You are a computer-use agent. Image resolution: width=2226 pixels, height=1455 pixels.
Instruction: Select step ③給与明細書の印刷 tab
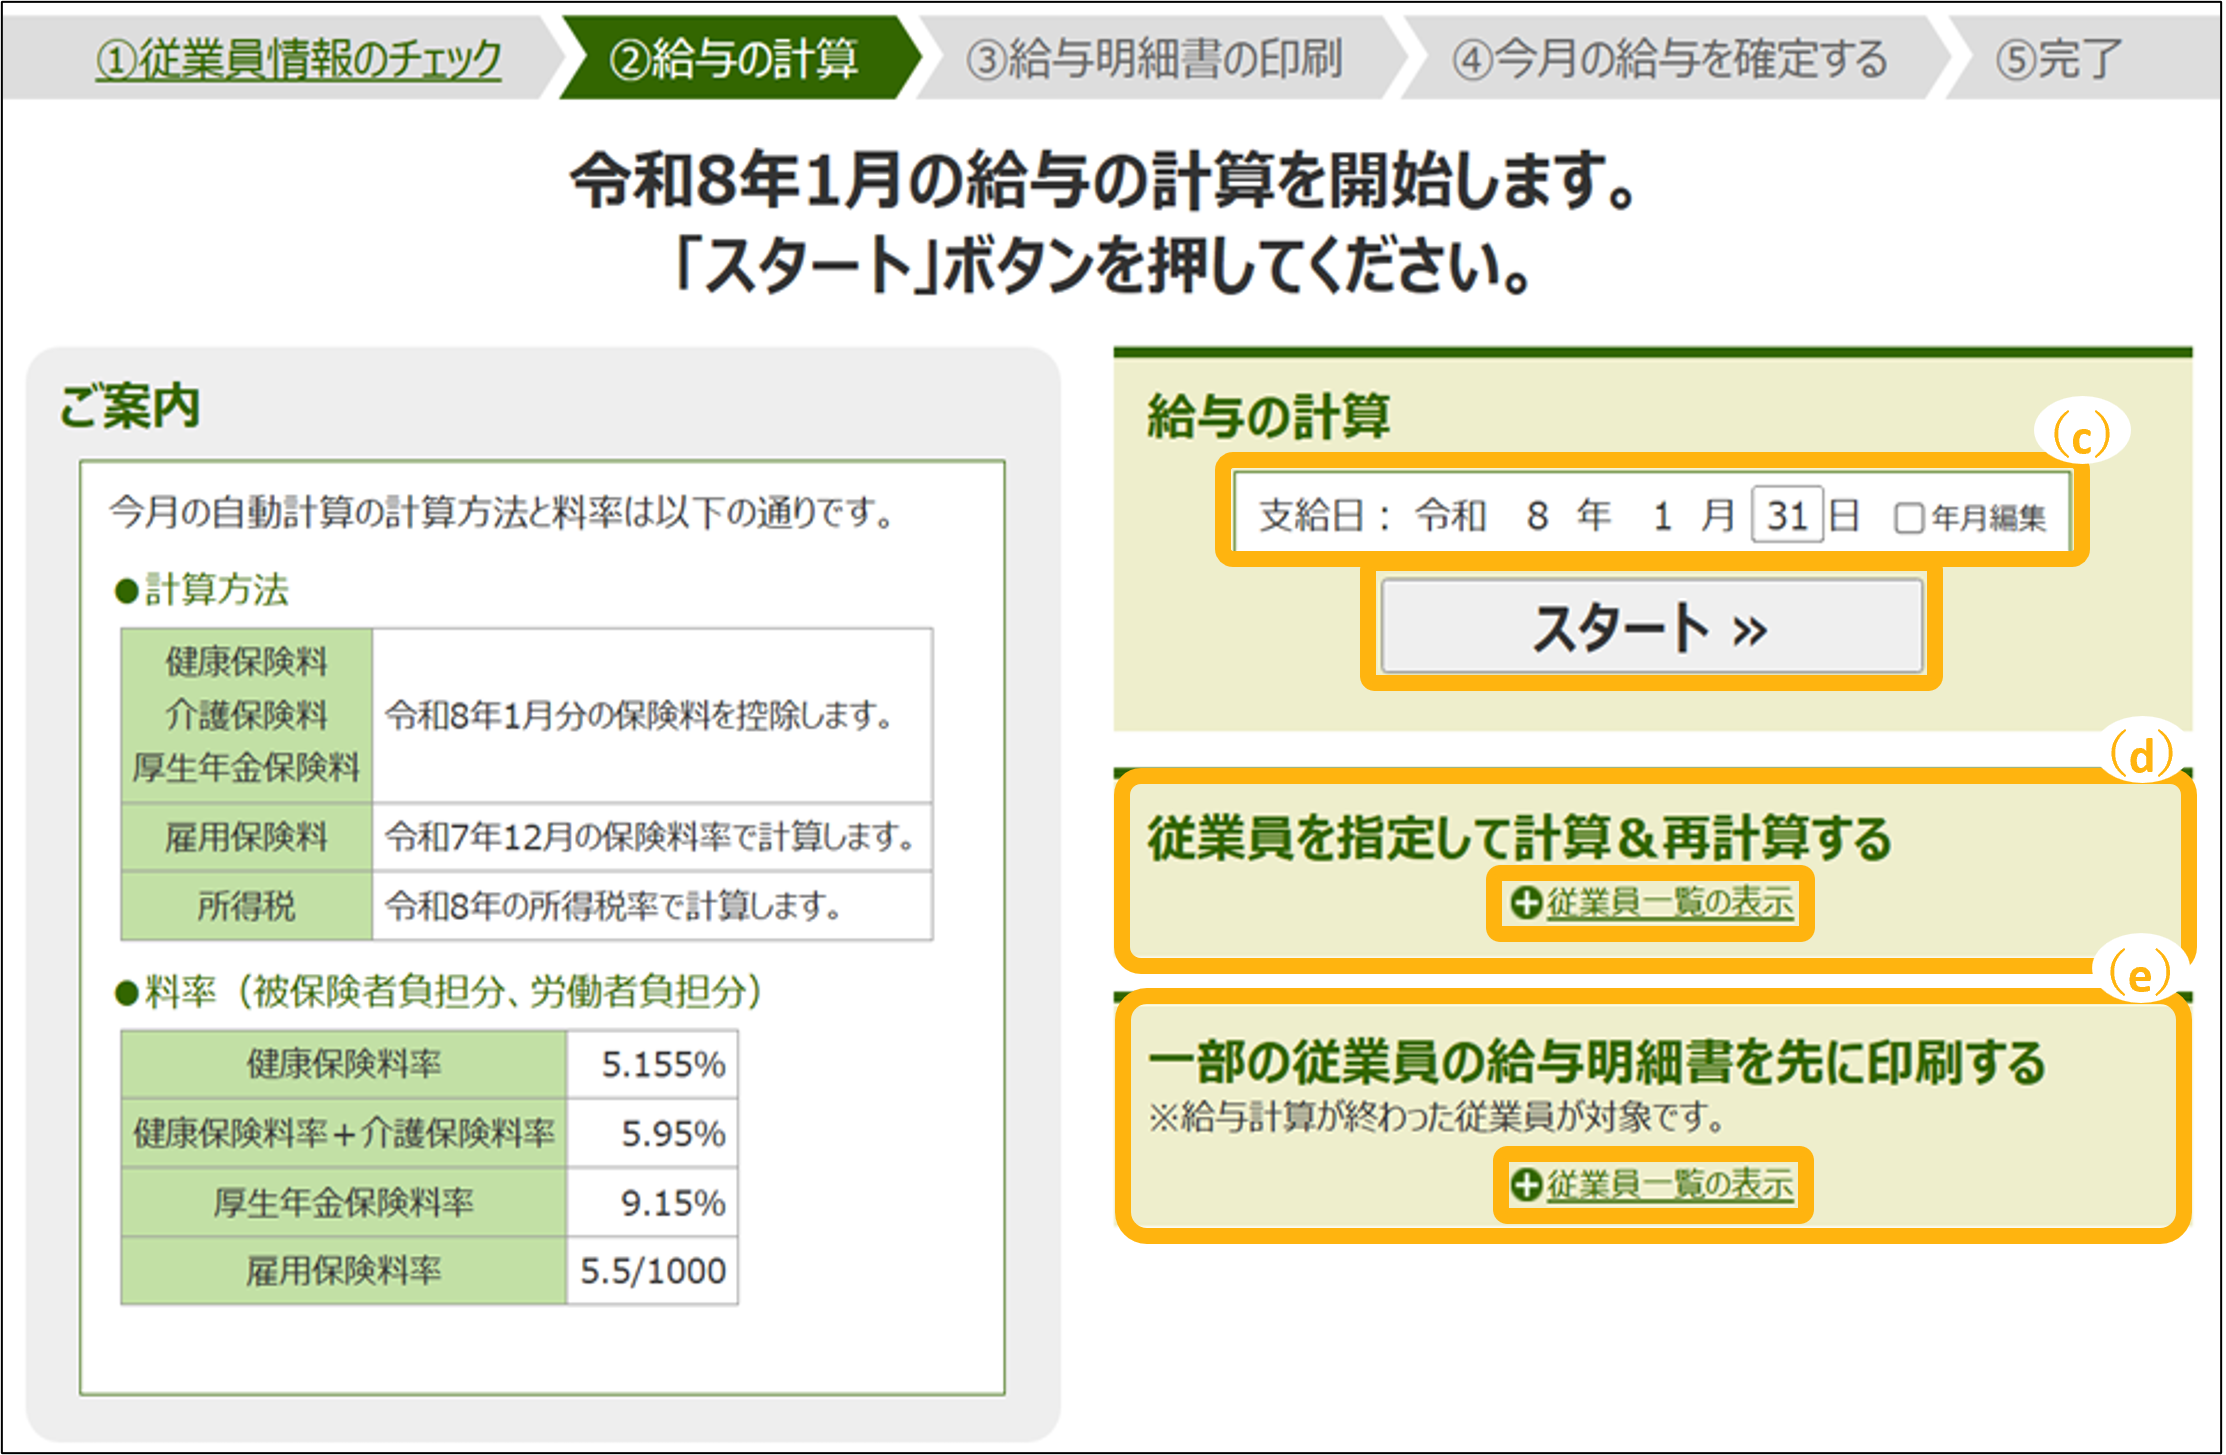[x=1154, y=59]
